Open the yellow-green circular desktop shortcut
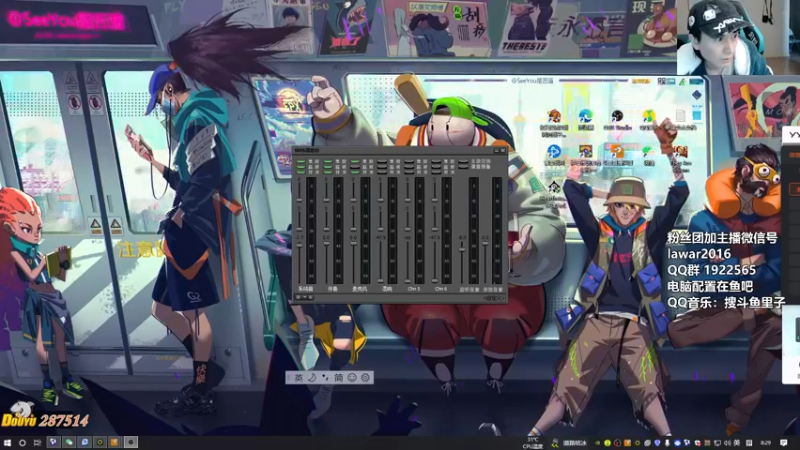The width and height of the screenshot is (800, 450). 648,116
